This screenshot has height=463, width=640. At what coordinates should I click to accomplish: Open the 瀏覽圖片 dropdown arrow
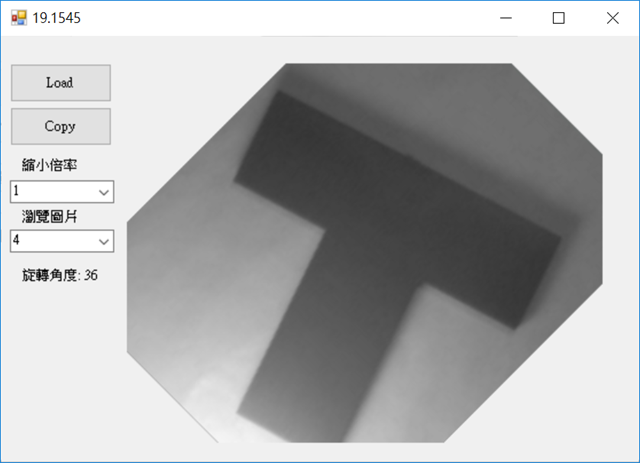104,241
